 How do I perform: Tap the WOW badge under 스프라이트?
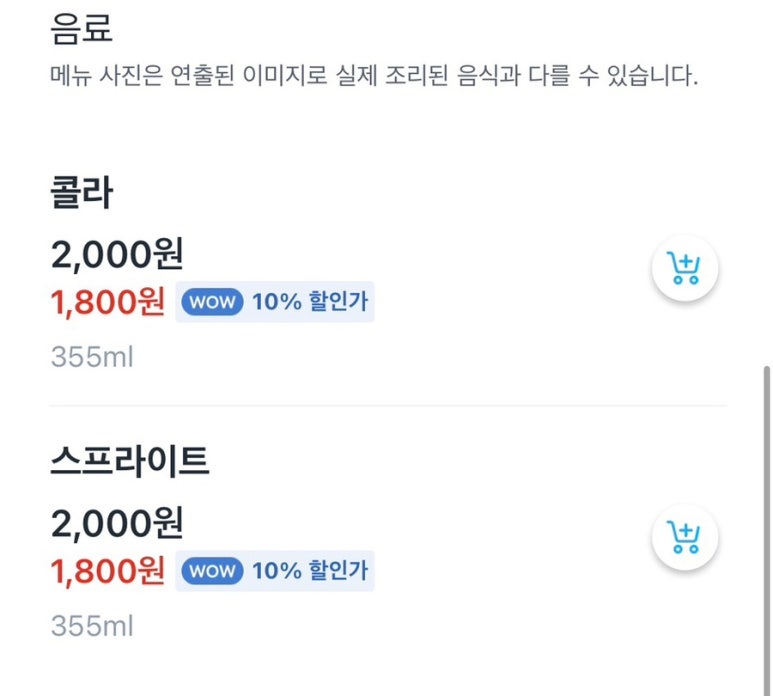click(x=212, y=571)
